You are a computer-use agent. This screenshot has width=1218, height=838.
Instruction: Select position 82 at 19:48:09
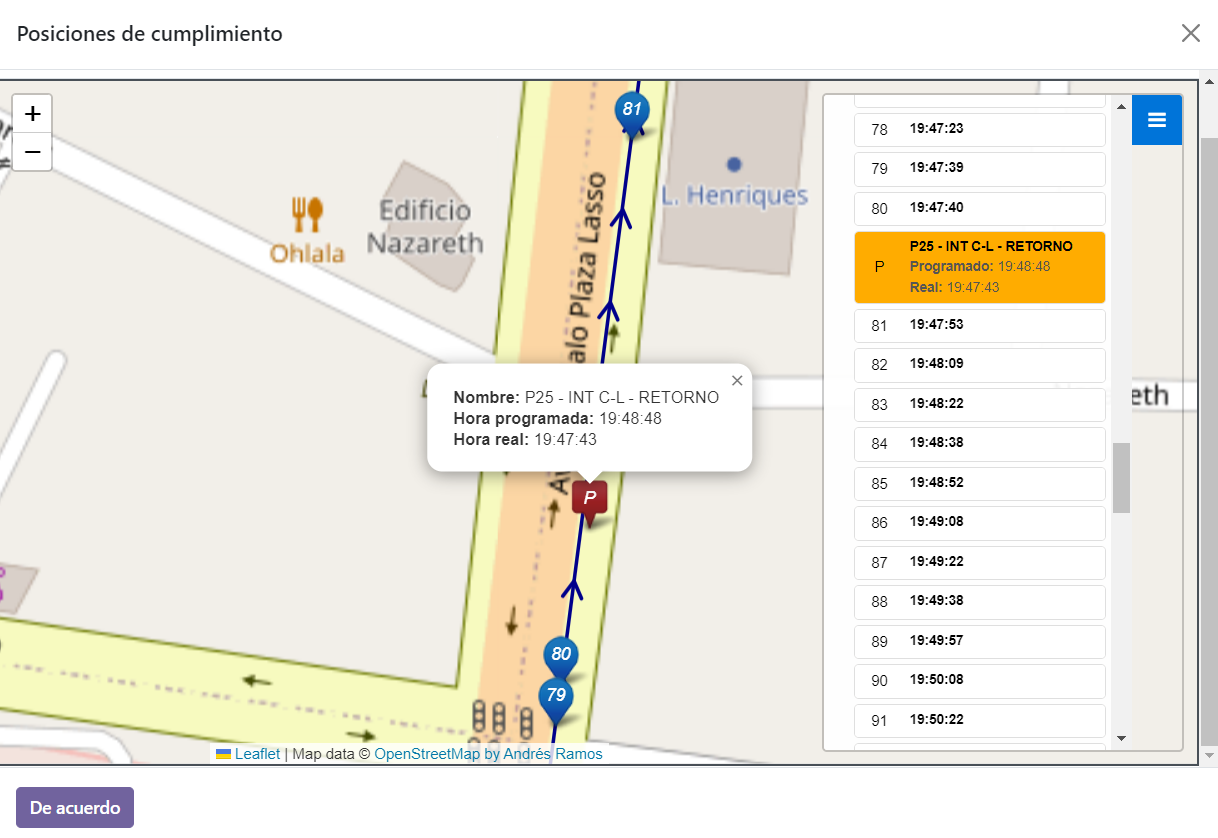click(x=980, y=364)
